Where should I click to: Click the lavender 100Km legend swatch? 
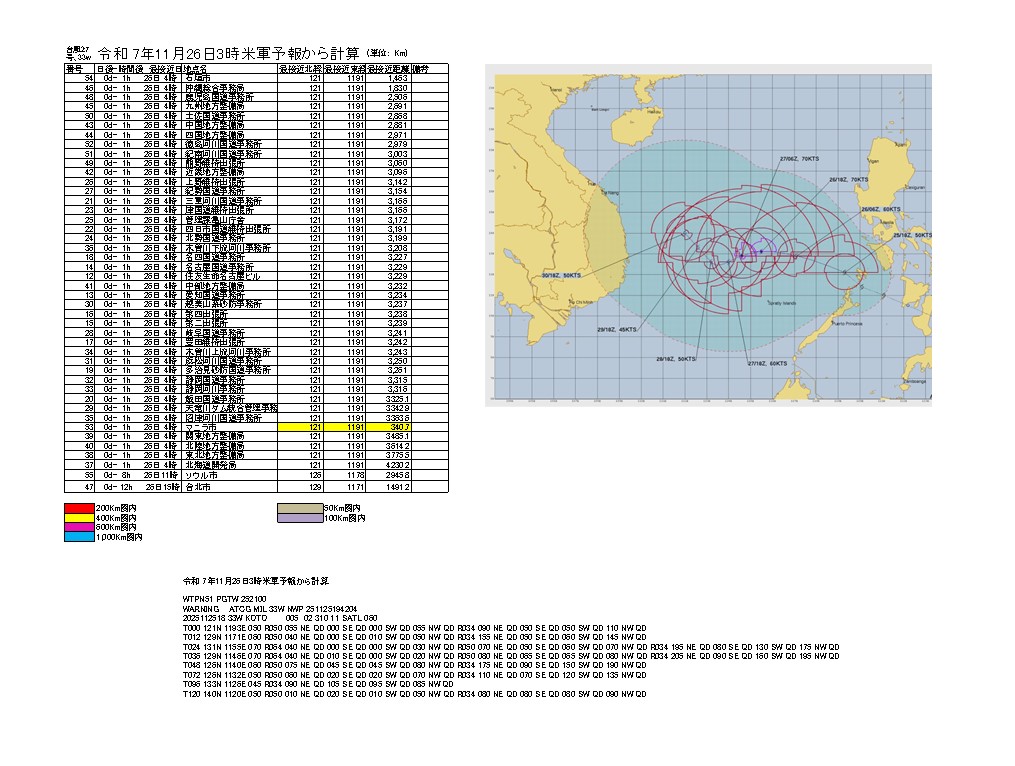tap(301, 518)
